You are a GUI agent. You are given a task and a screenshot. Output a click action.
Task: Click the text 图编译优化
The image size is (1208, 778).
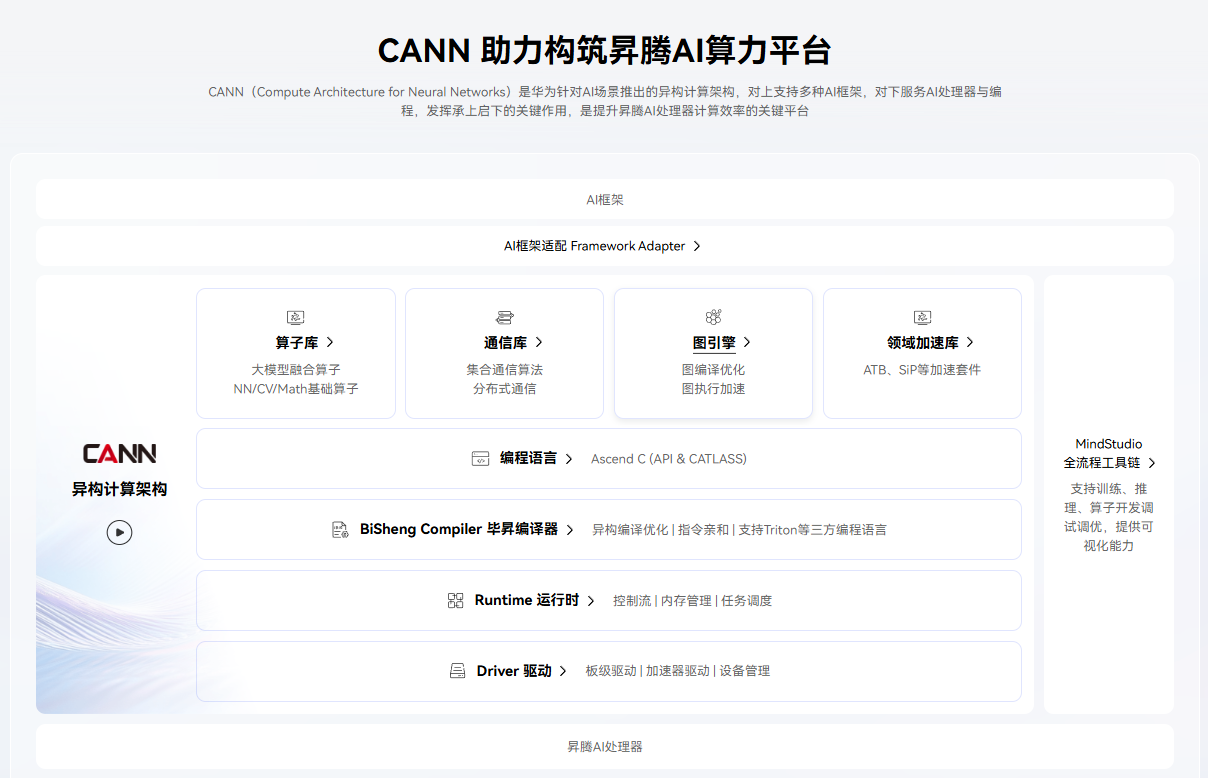tap(713, 370)
